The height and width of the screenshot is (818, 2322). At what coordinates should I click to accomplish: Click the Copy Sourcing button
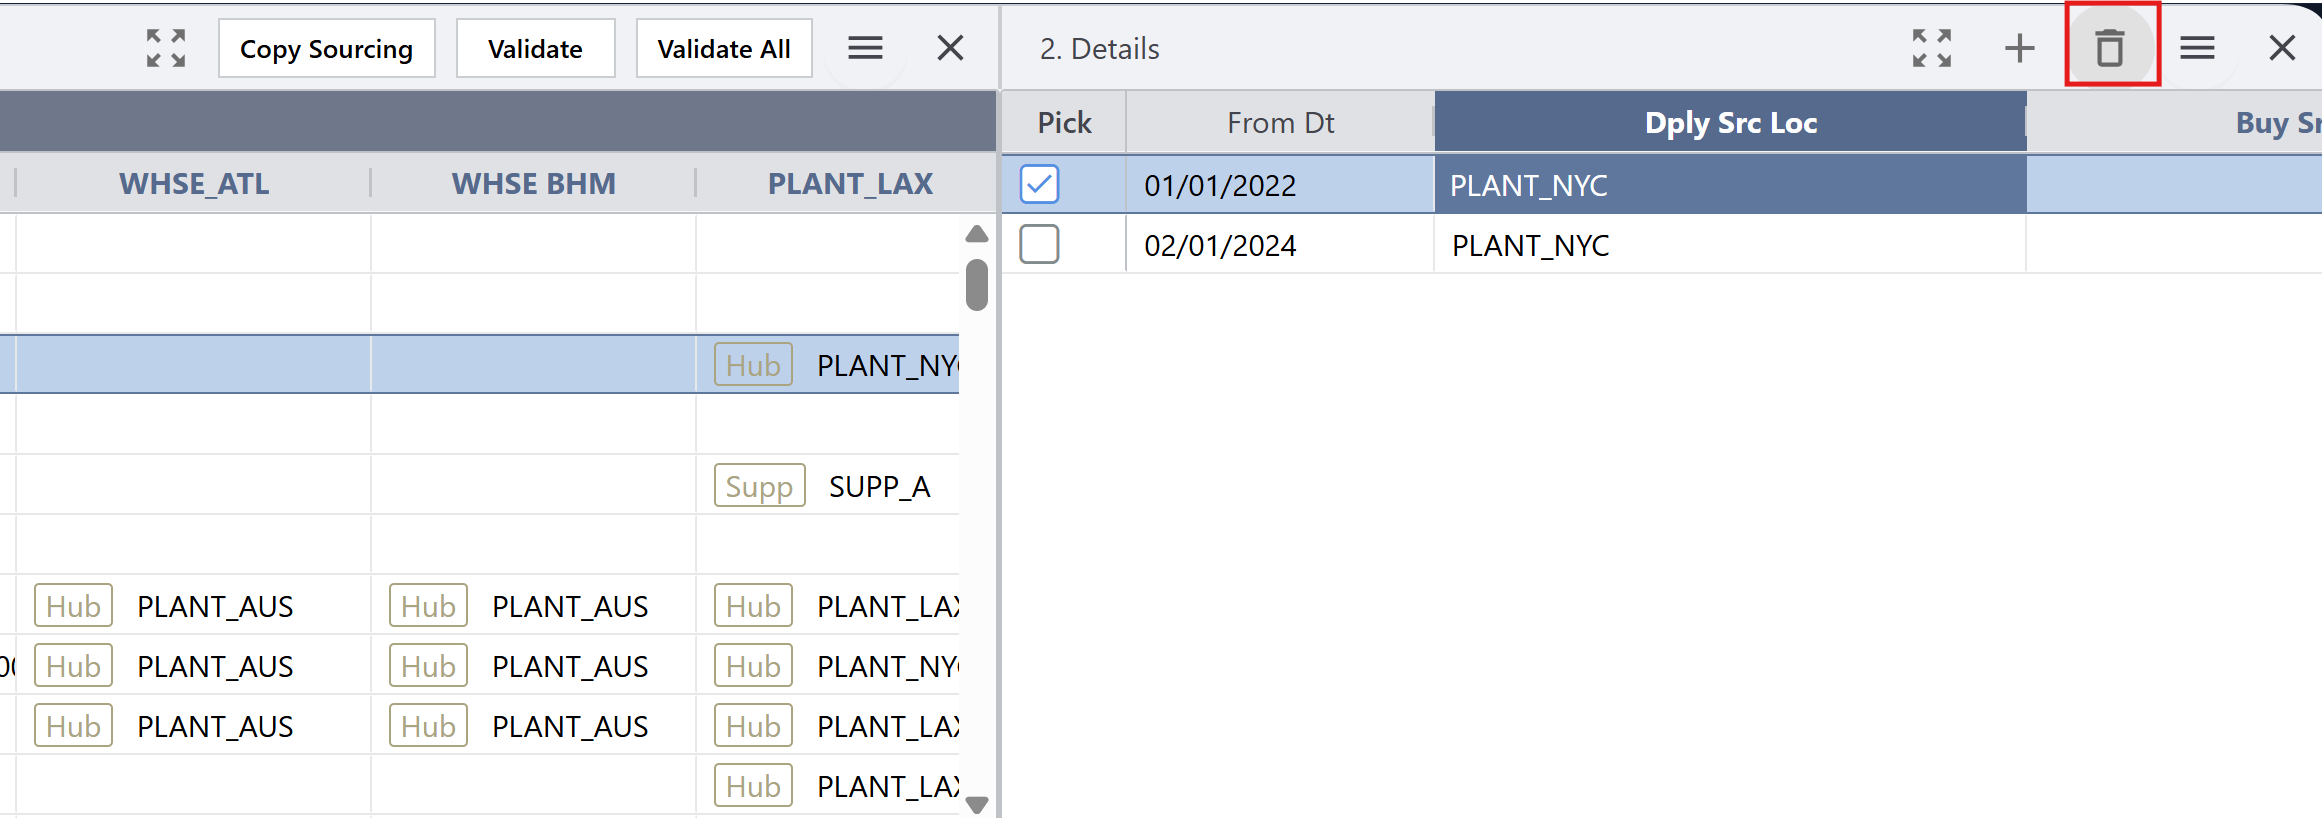327,49
